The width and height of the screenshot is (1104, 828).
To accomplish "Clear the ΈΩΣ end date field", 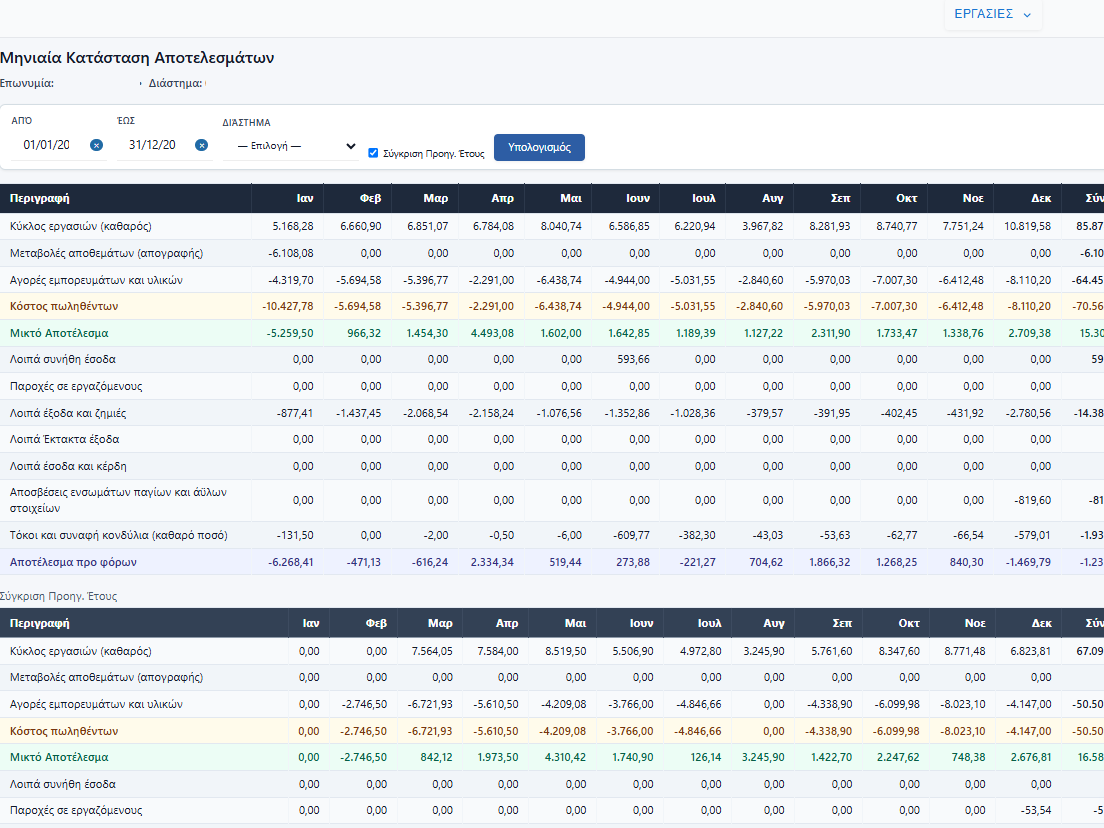I will click(201, 145).
